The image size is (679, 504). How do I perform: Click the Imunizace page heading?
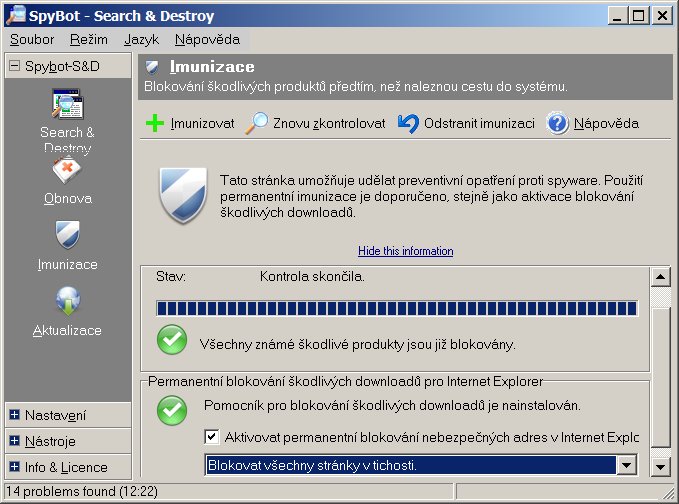pyautogui.click(x=212, y=67)
